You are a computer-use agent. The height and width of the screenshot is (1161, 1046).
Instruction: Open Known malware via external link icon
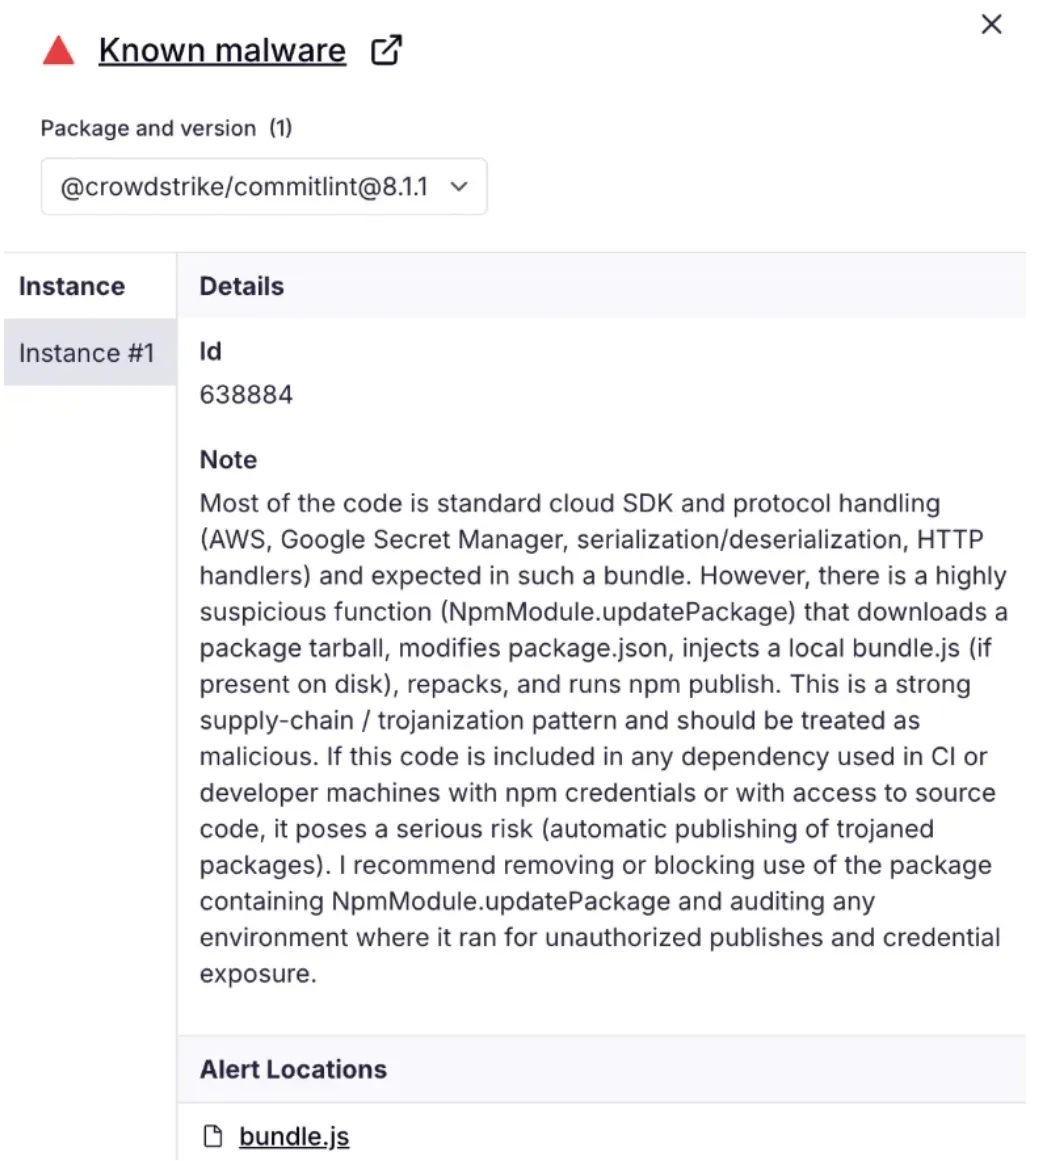386,50
